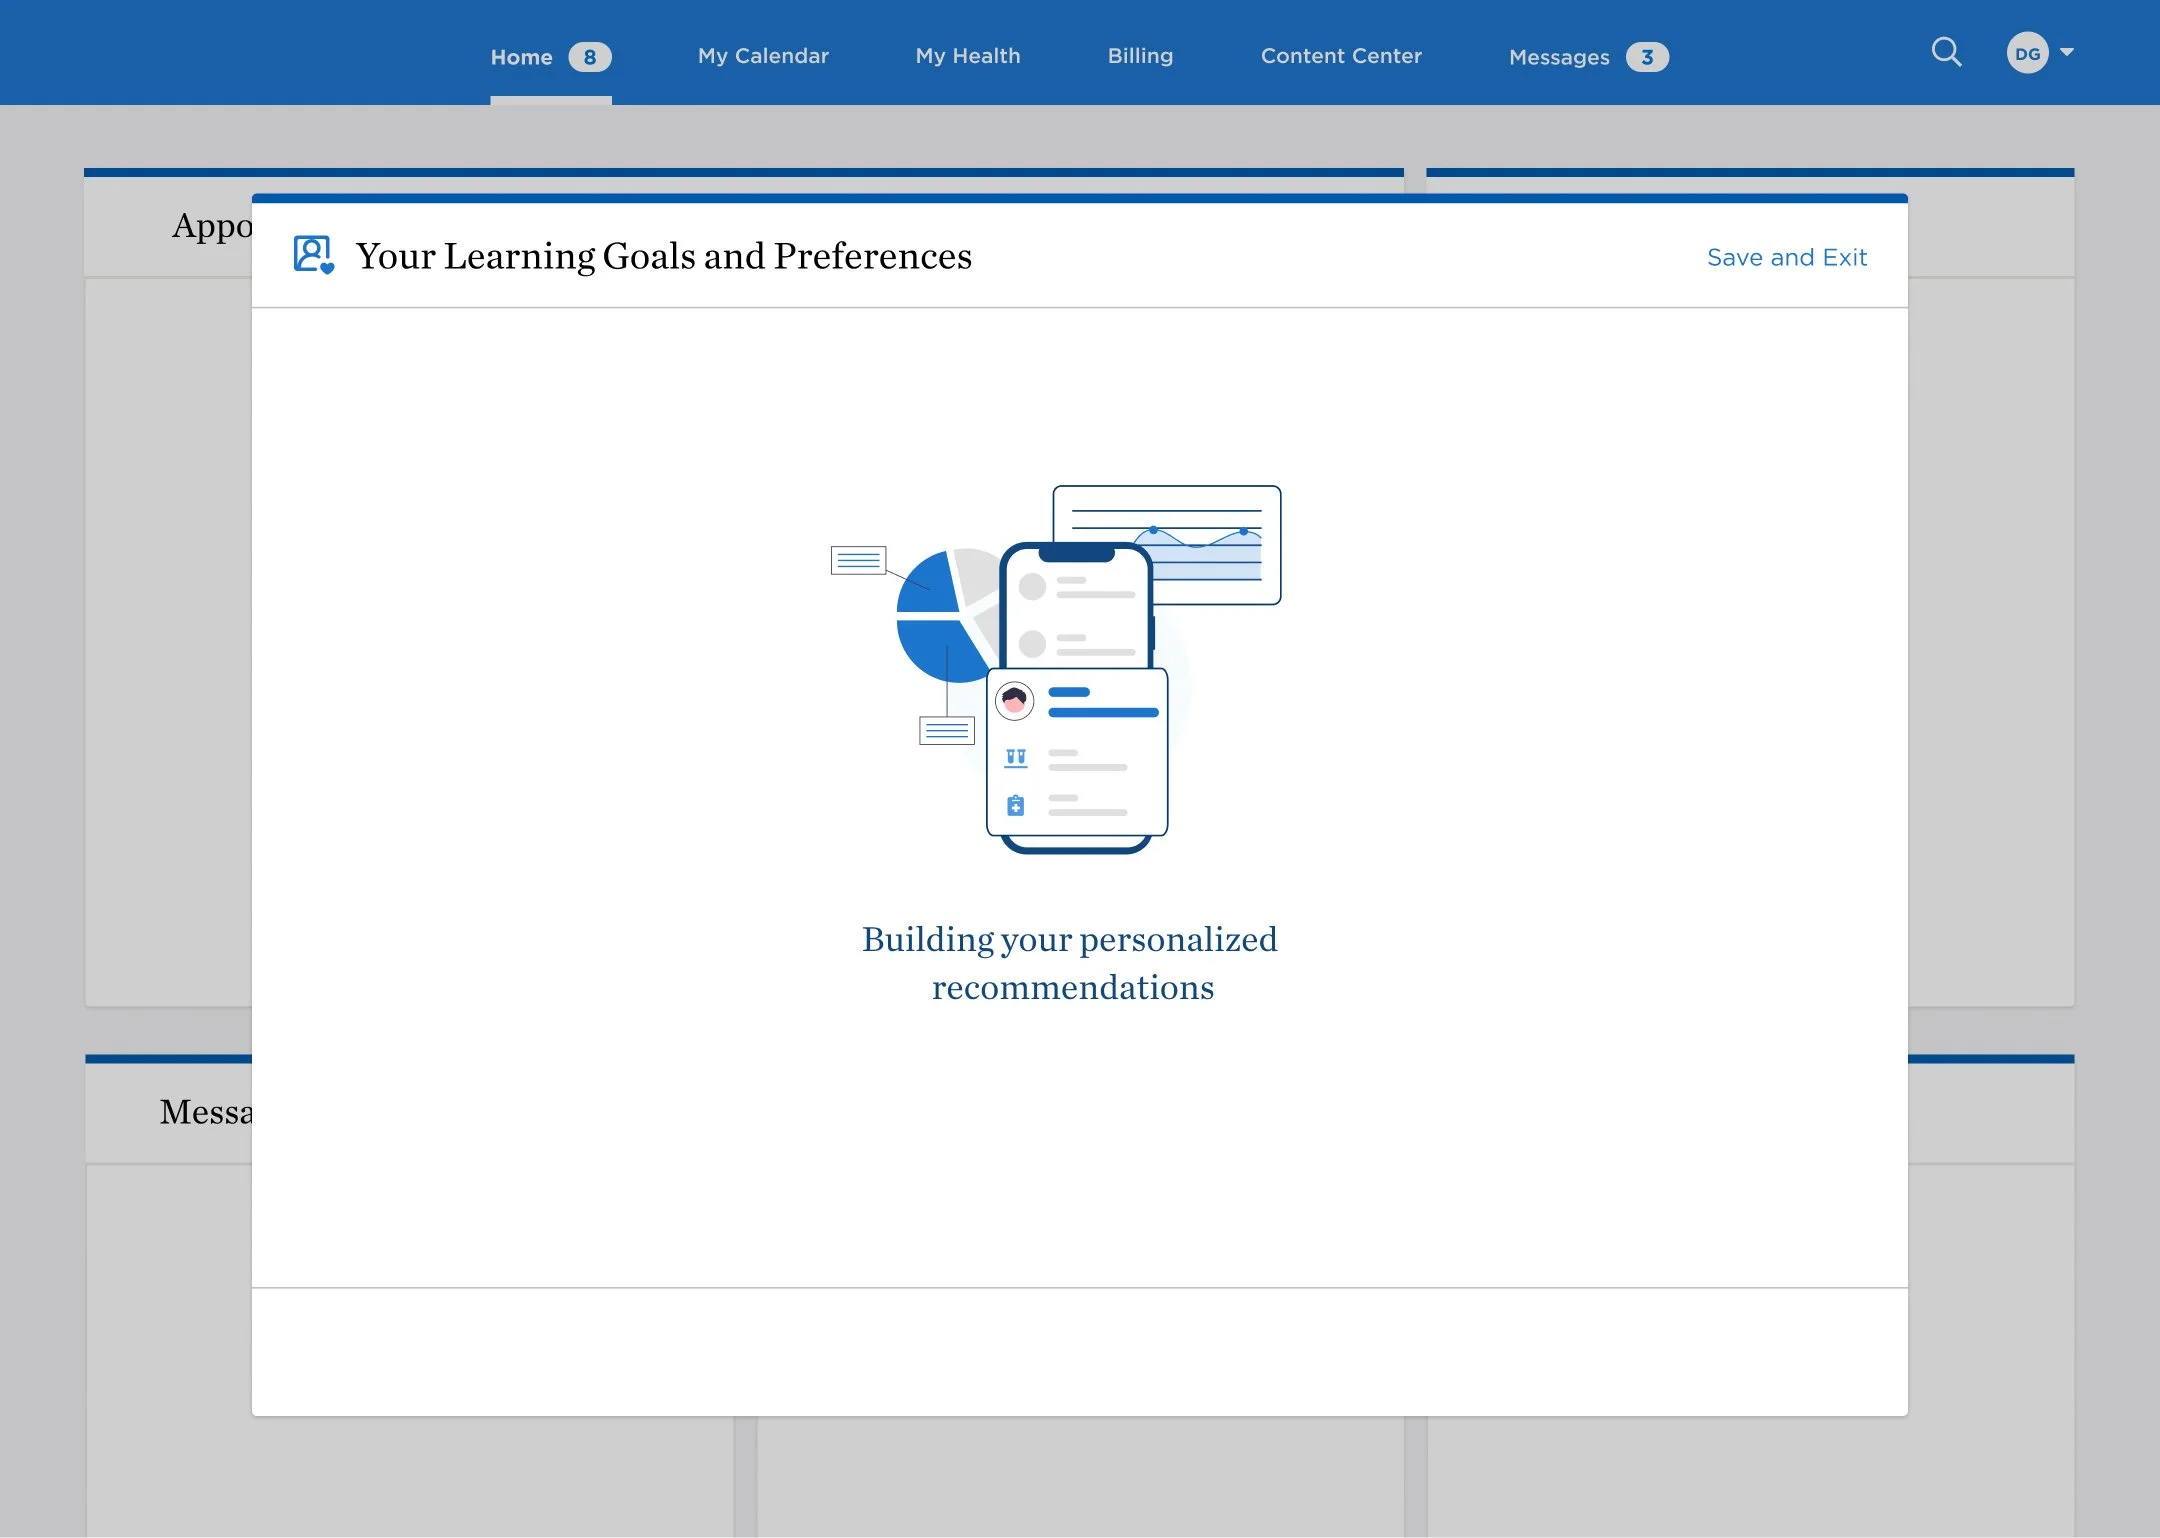
Task: Open the DG user avatar menu
Action: point(2027,54)
